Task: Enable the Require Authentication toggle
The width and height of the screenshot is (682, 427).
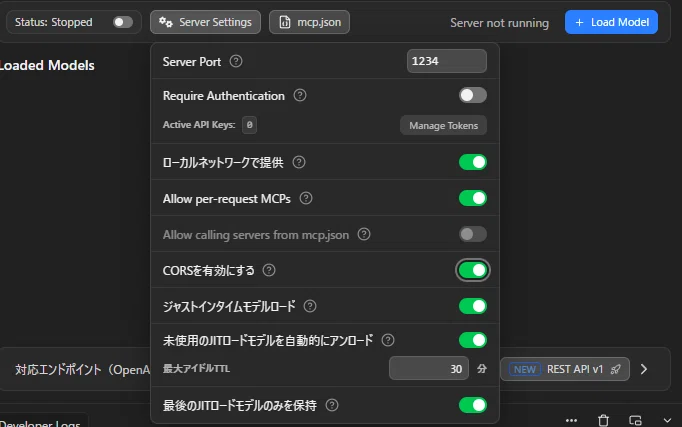Action: (x=473, y=95)
